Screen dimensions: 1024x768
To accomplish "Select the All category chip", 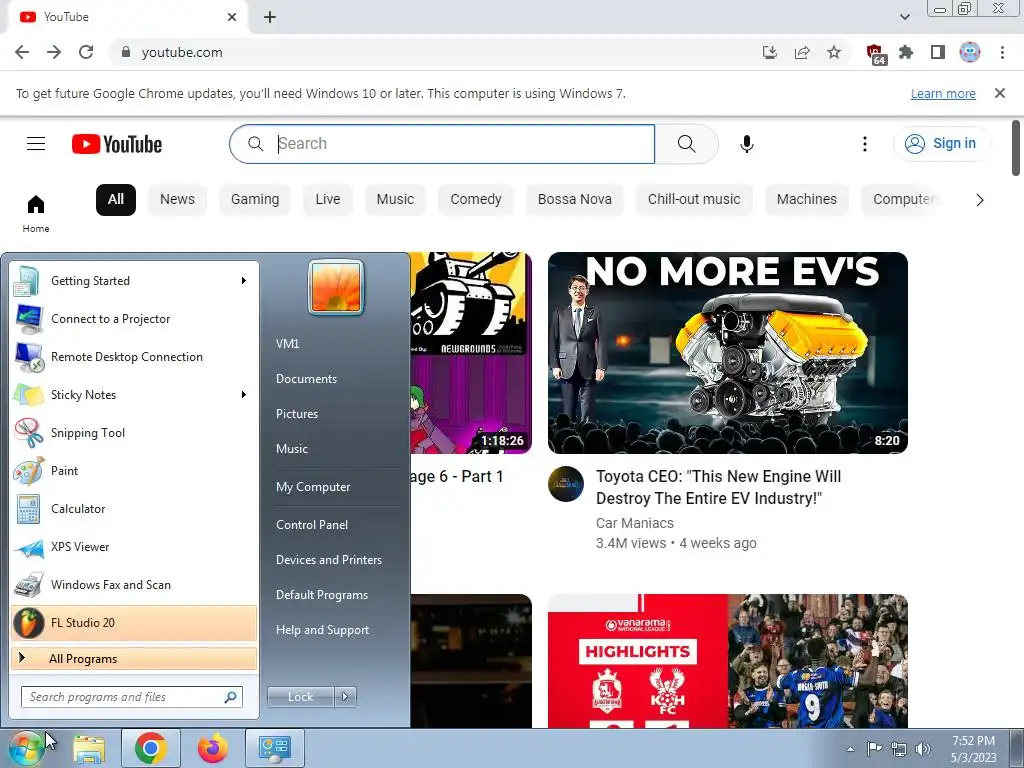I will [x=116, y=199].
